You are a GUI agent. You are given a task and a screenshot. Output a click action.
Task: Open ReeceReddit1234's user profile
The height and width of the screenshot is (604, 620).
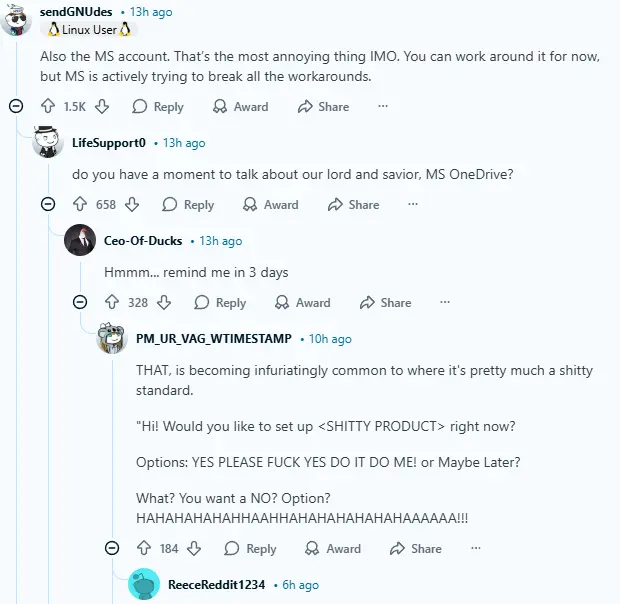click(216, 584)
